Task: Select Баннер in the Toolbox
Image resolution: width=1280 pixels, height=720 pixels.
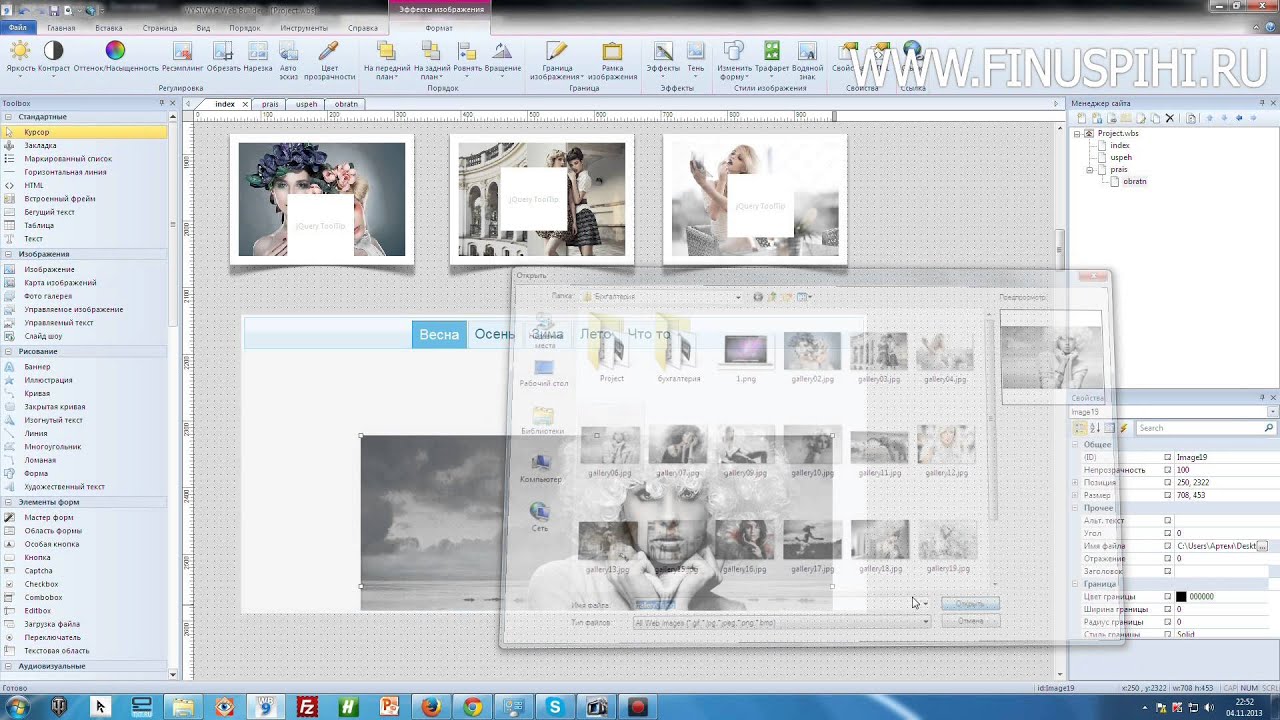Action: tap(37, 367)
